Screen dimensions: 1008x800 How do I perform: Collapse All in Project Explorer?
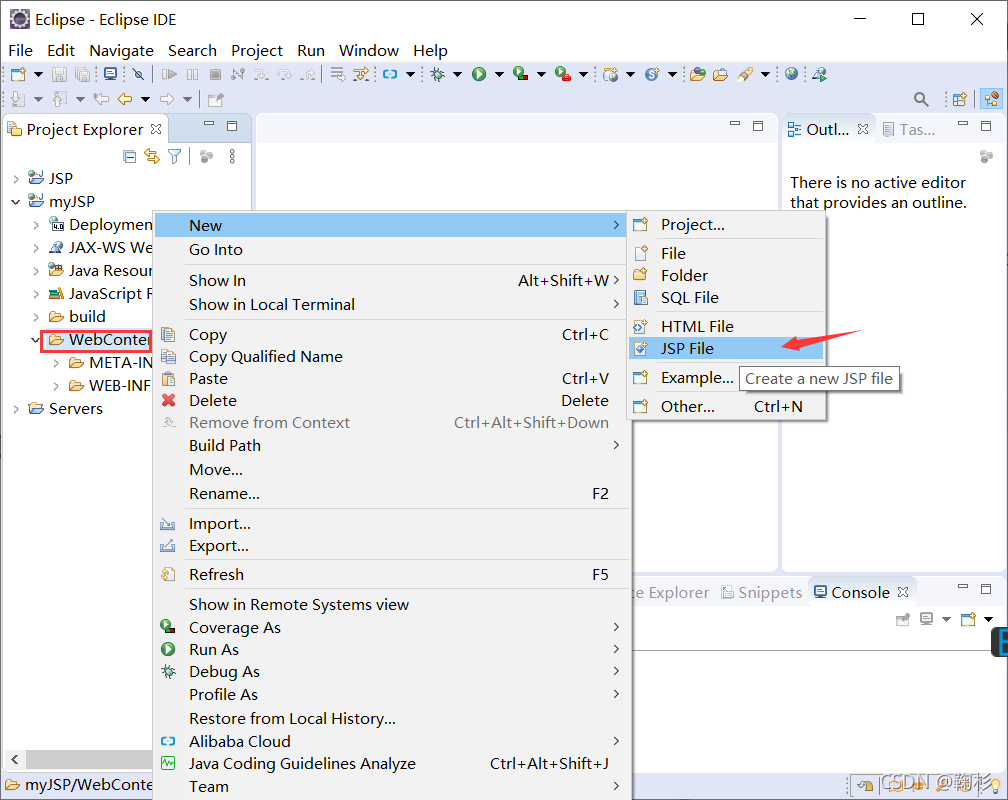point(129,156)
